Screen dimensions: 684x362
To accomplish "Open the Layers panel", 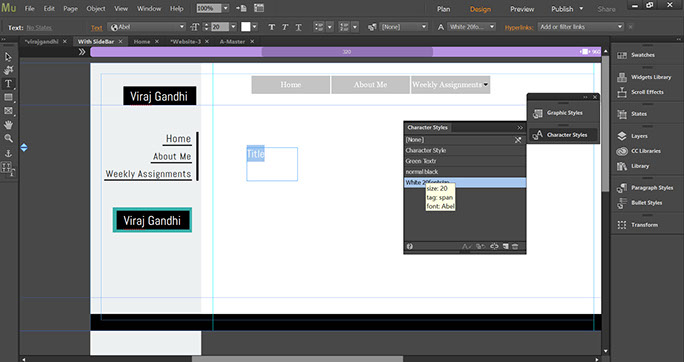I will tap(632, 136).
